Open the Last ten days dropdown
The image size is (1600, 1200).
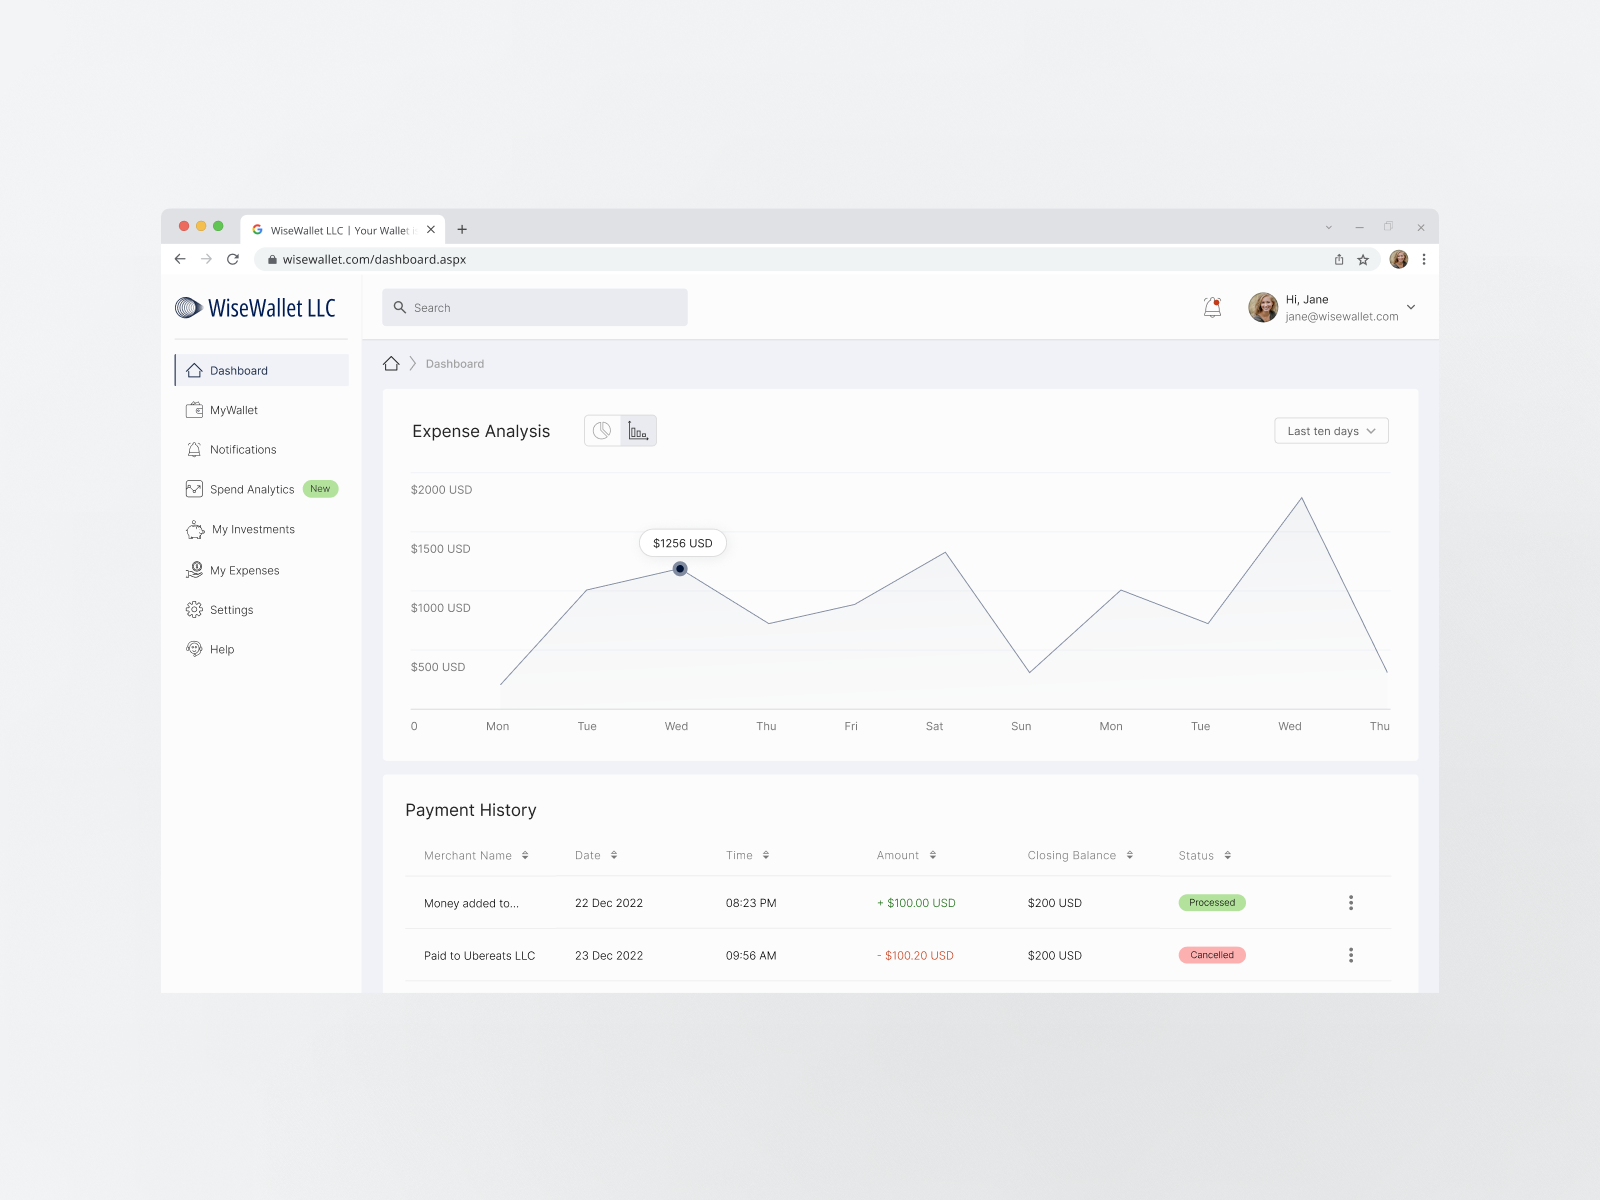(1331, 430)
